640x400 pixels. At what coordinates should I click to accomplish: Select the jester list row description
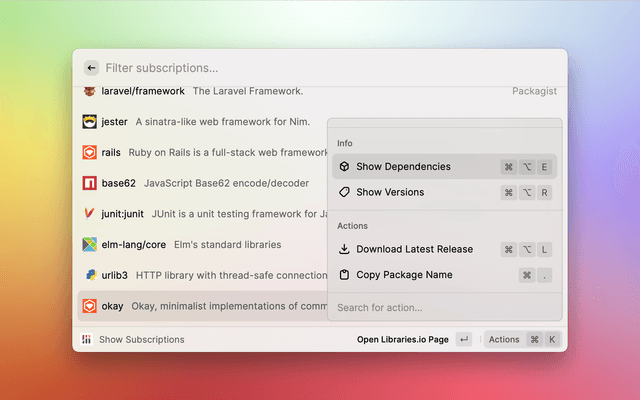click(x=222, y=122)
